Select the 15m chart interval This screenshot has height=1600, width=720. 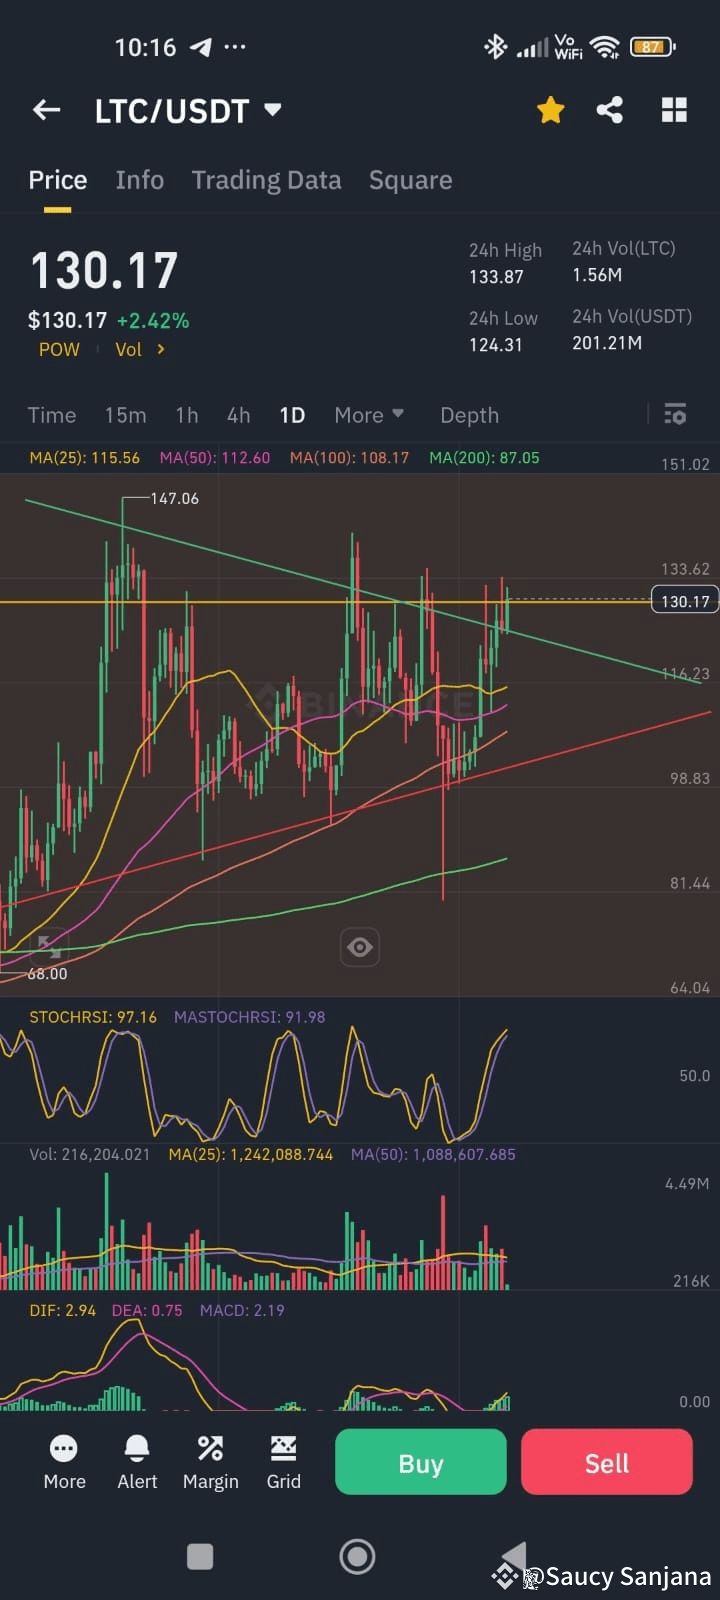[125, 415]
